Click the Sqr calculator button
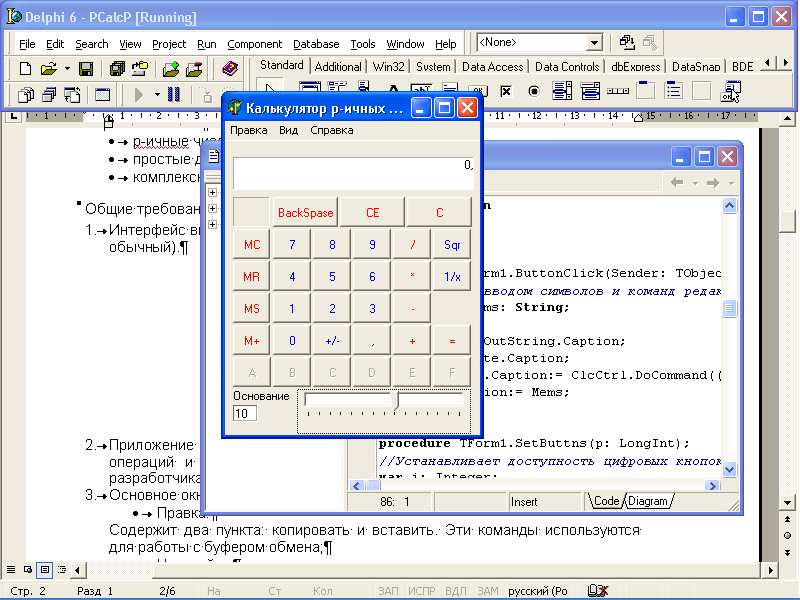 [x=452, y=245]
